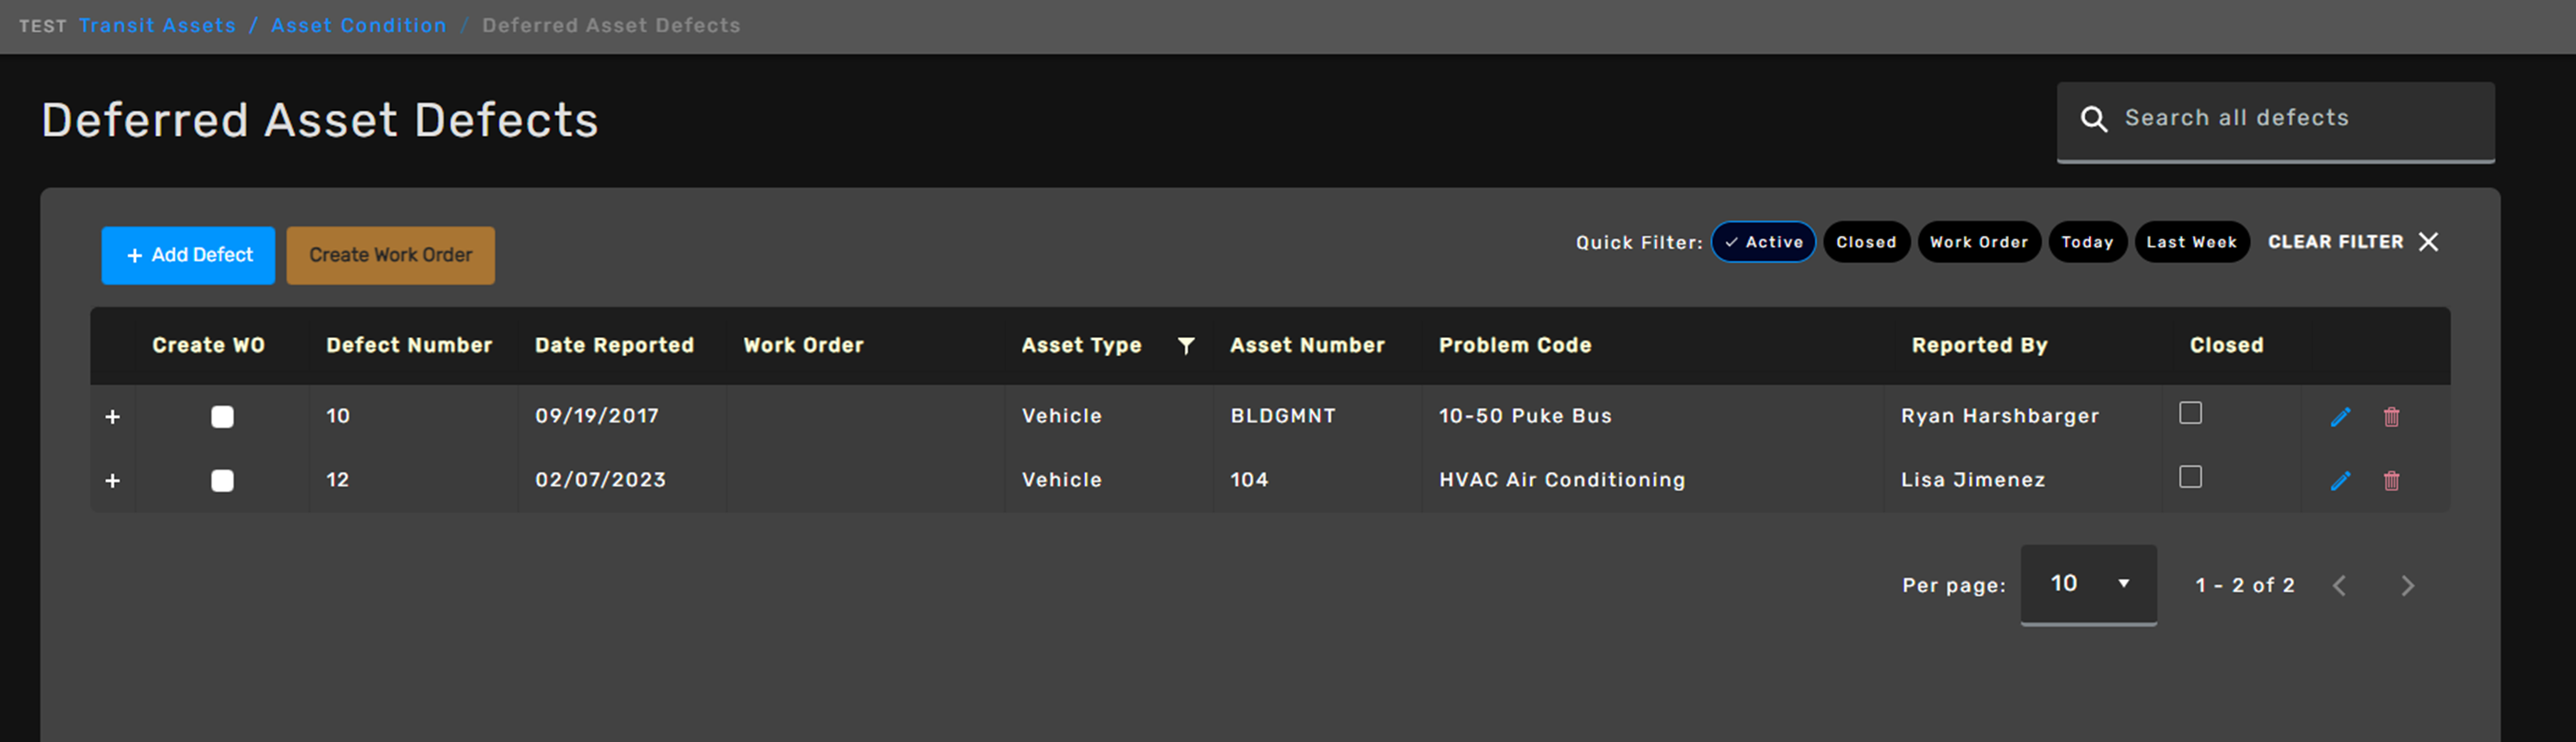Click the Create Work Order button
Image resolution: width=2576 pixels, height=742 pixels.
[390, 255]
